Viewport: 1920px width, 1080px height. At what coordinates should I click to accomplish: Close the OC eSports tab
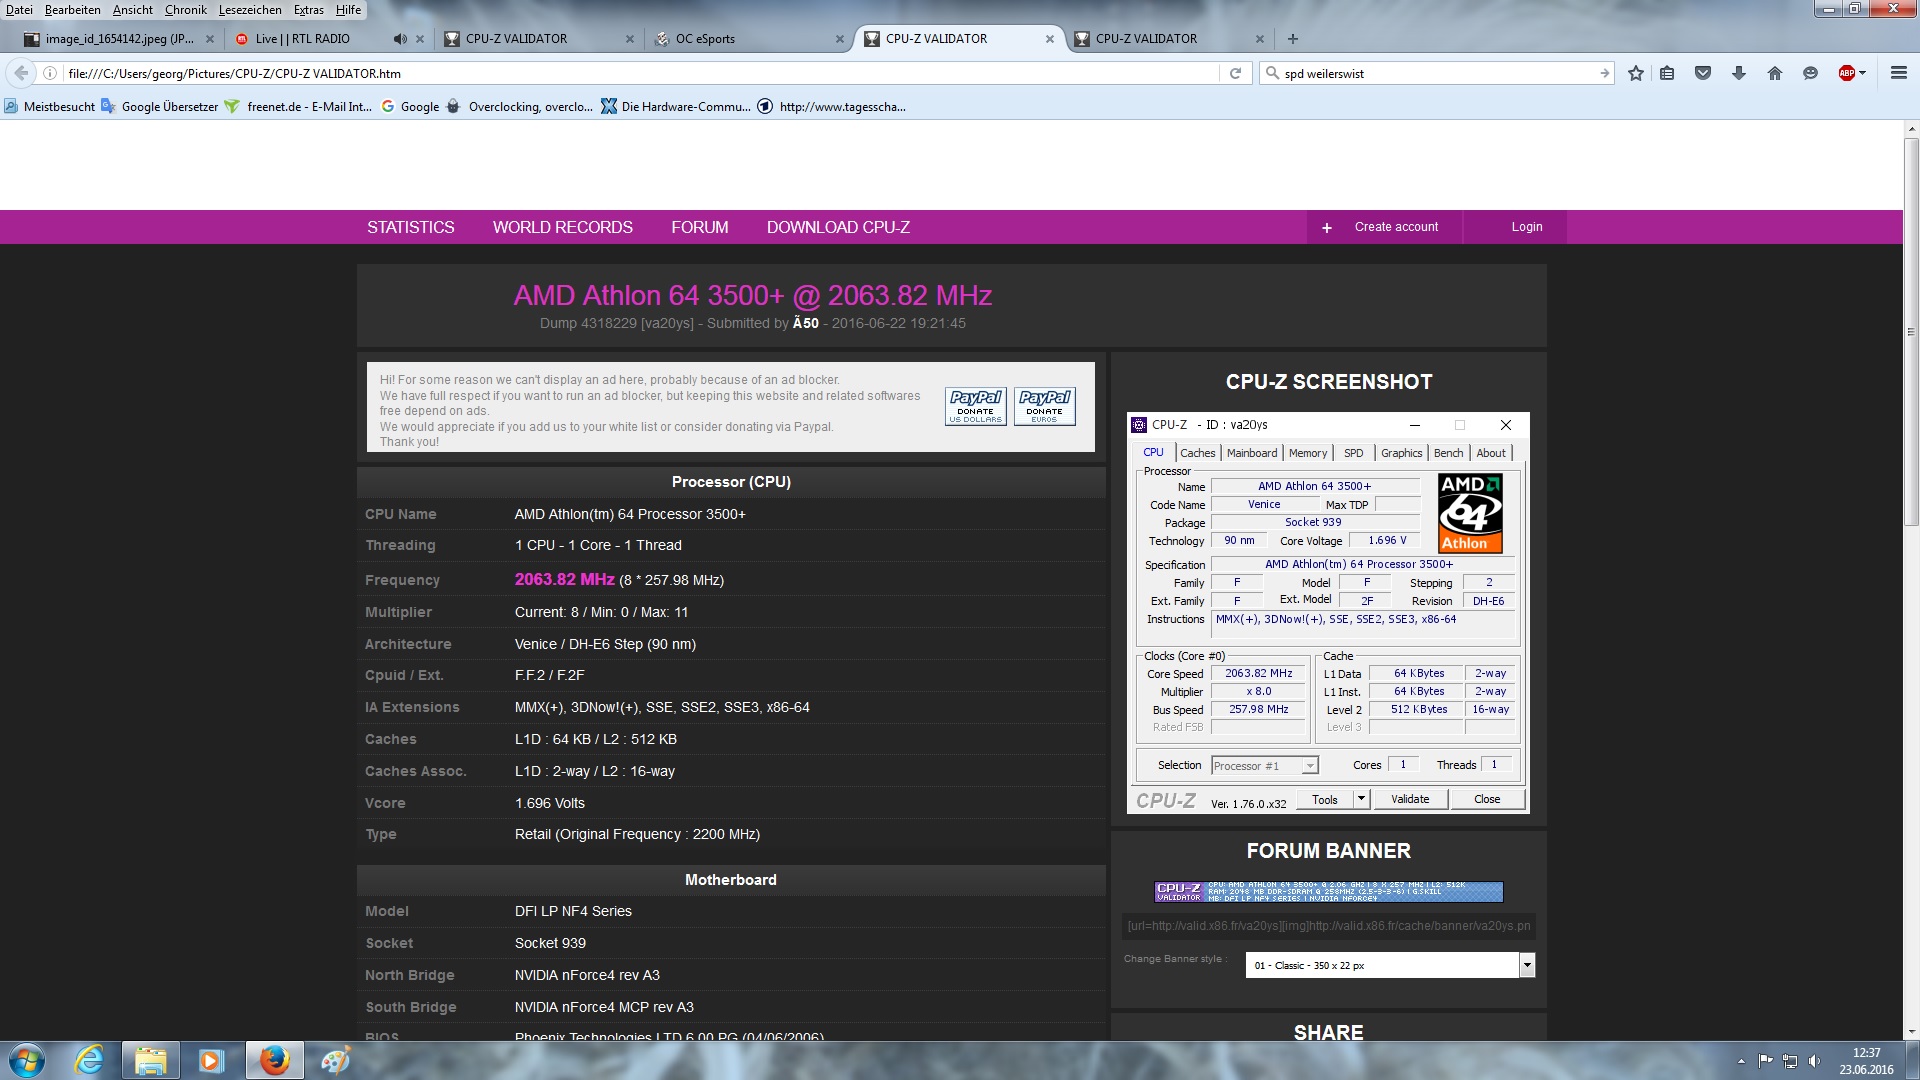839,39
